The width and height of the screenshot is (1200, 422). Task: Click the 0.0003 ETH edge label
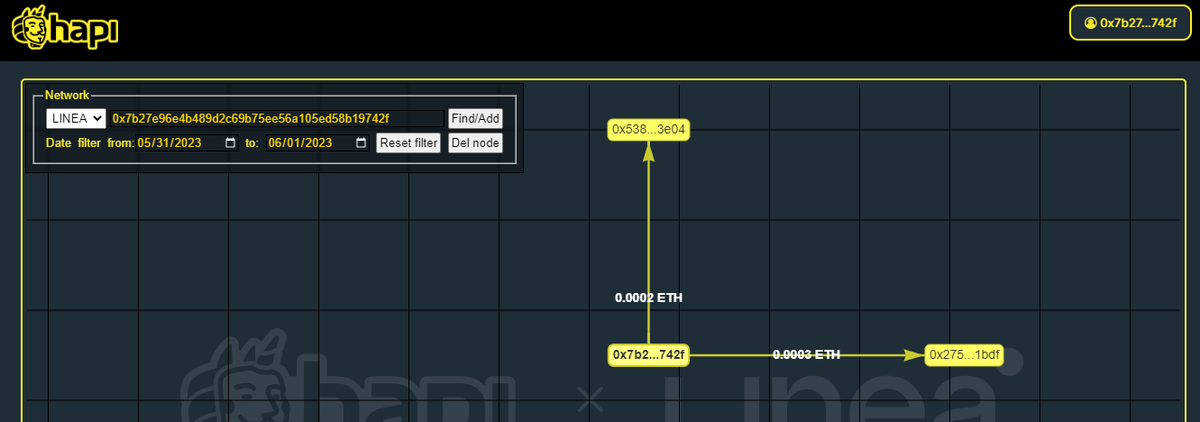point(806,354)
